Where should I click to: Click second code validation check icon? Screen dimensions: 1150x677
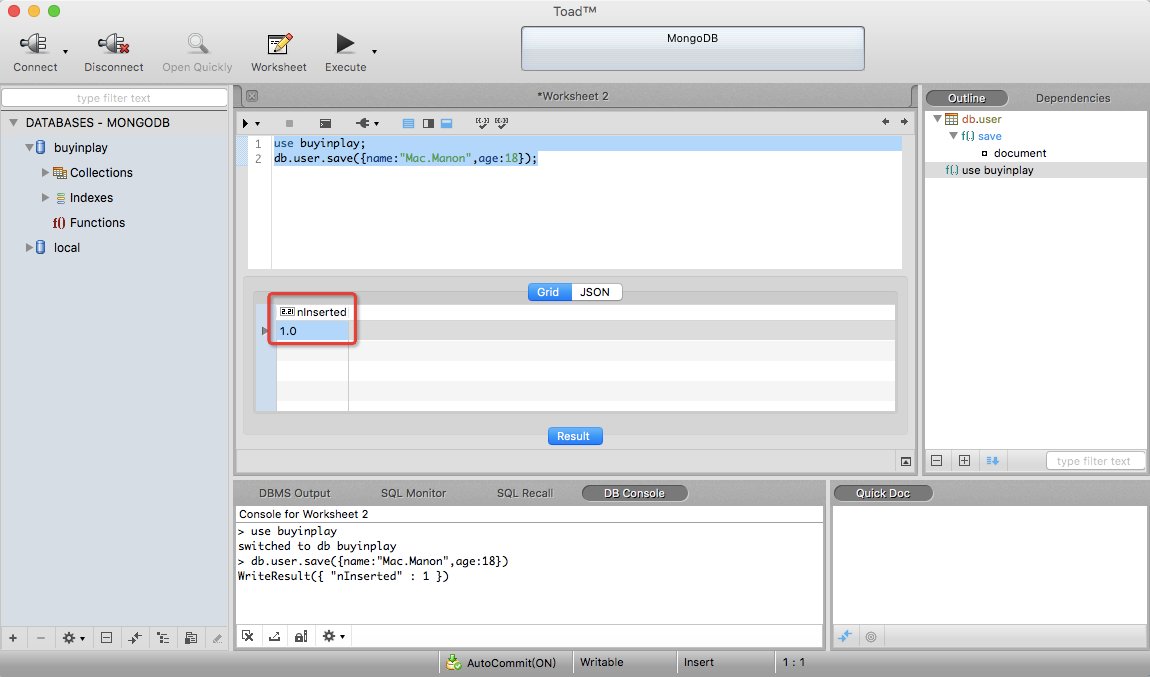pyautogui.click(x=502, y=123)
